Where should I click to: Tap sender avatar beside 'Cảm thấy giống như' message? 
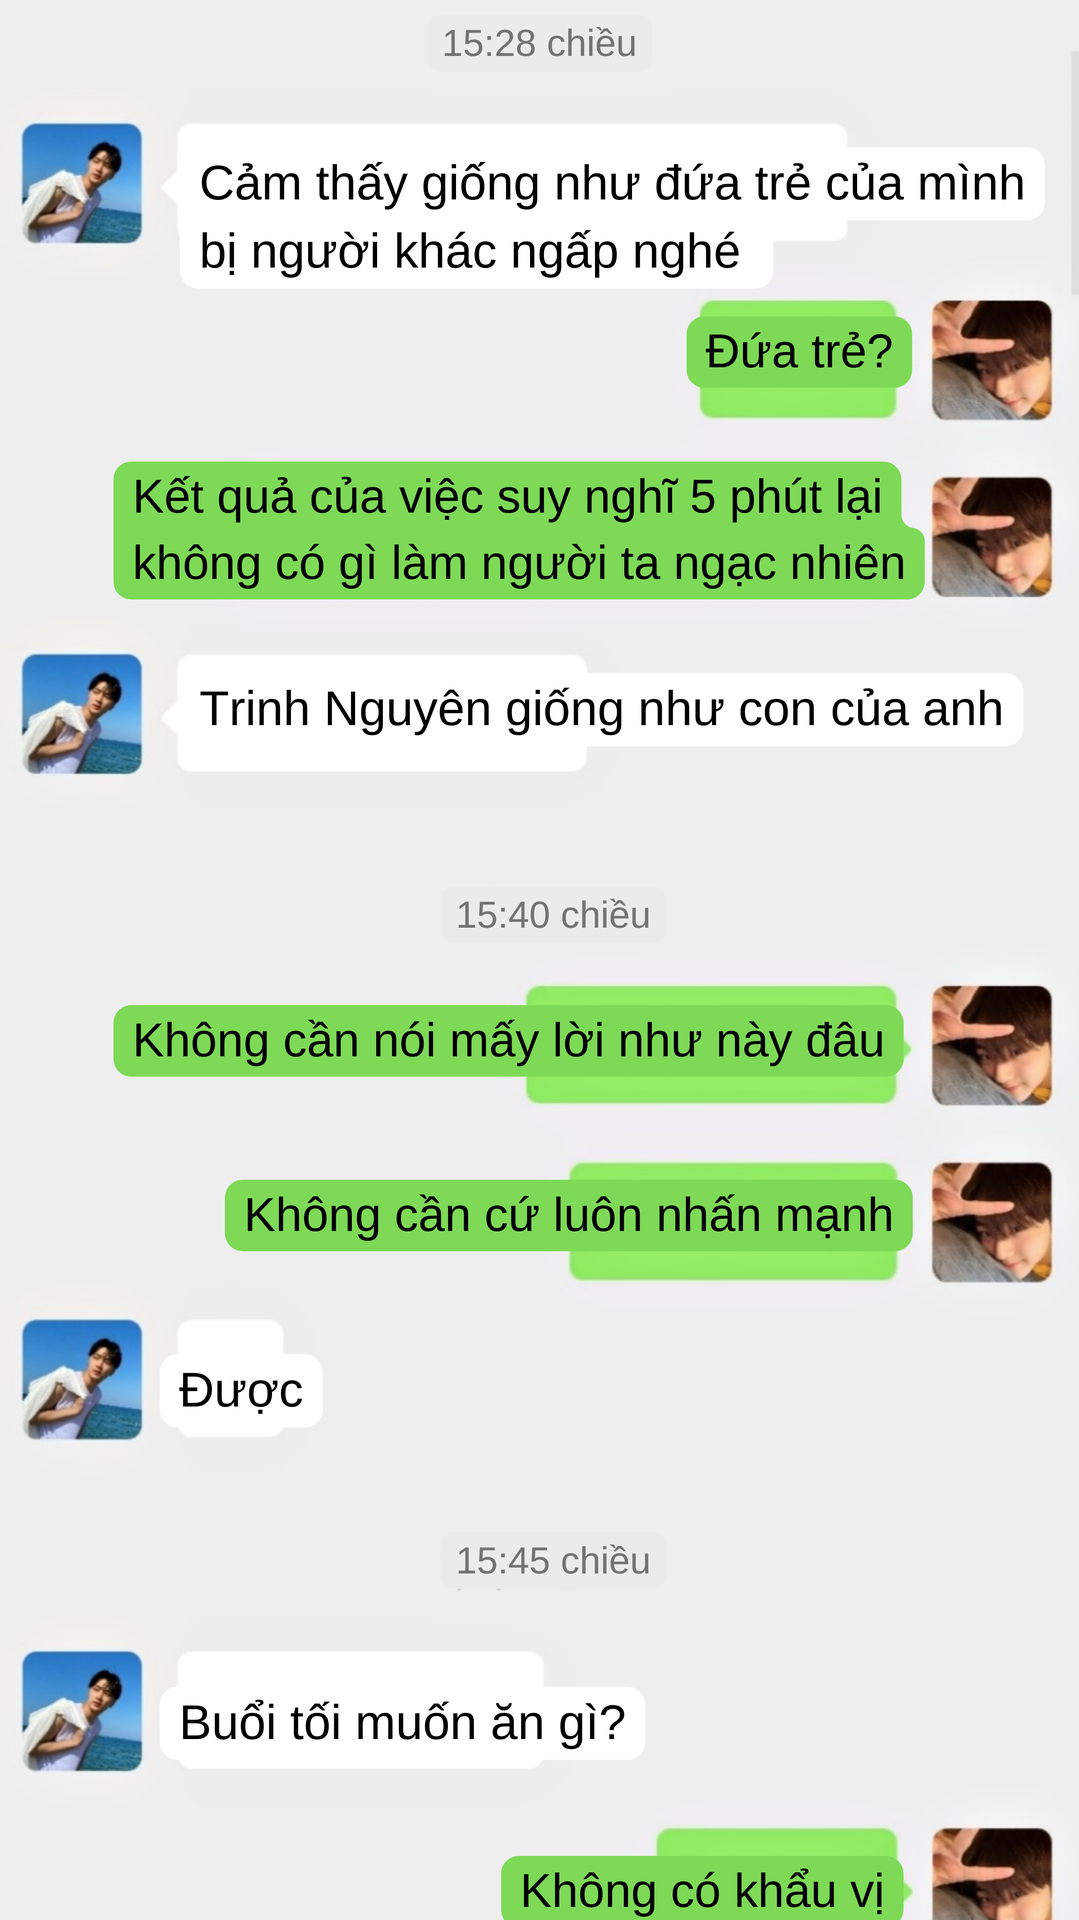82,183
